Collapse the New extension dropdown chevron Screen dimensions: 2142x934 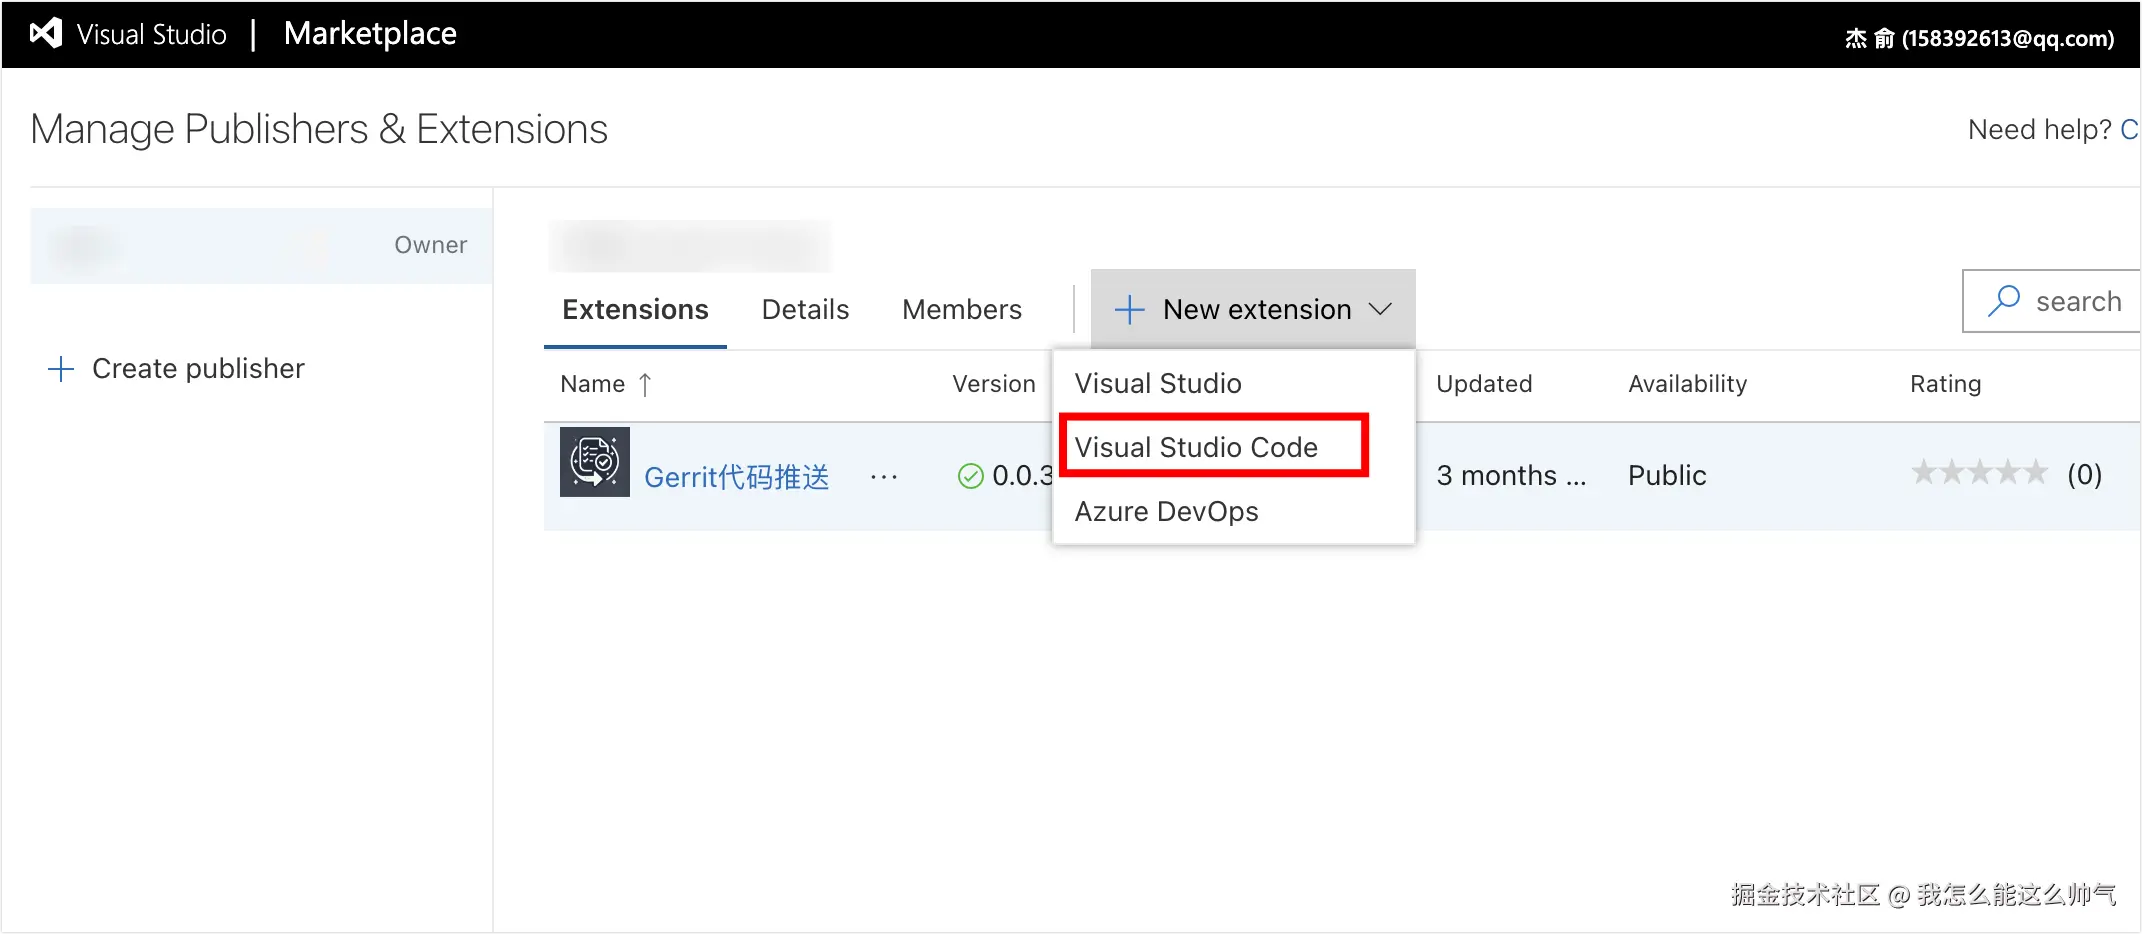(1380, 309)
